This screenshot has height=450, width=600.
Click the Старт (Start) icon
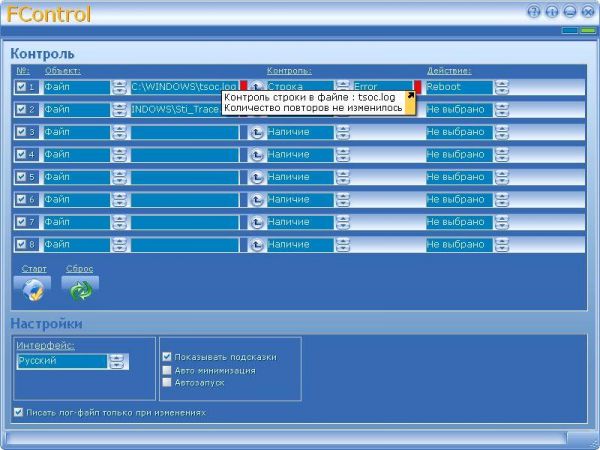click(34, 289)
